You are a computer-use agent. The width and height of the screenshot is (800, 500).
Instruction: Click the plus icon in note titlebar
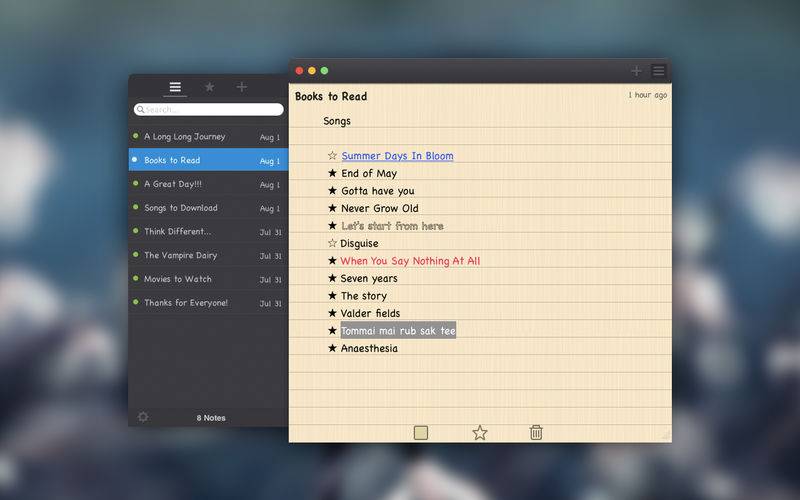[636, 71]
